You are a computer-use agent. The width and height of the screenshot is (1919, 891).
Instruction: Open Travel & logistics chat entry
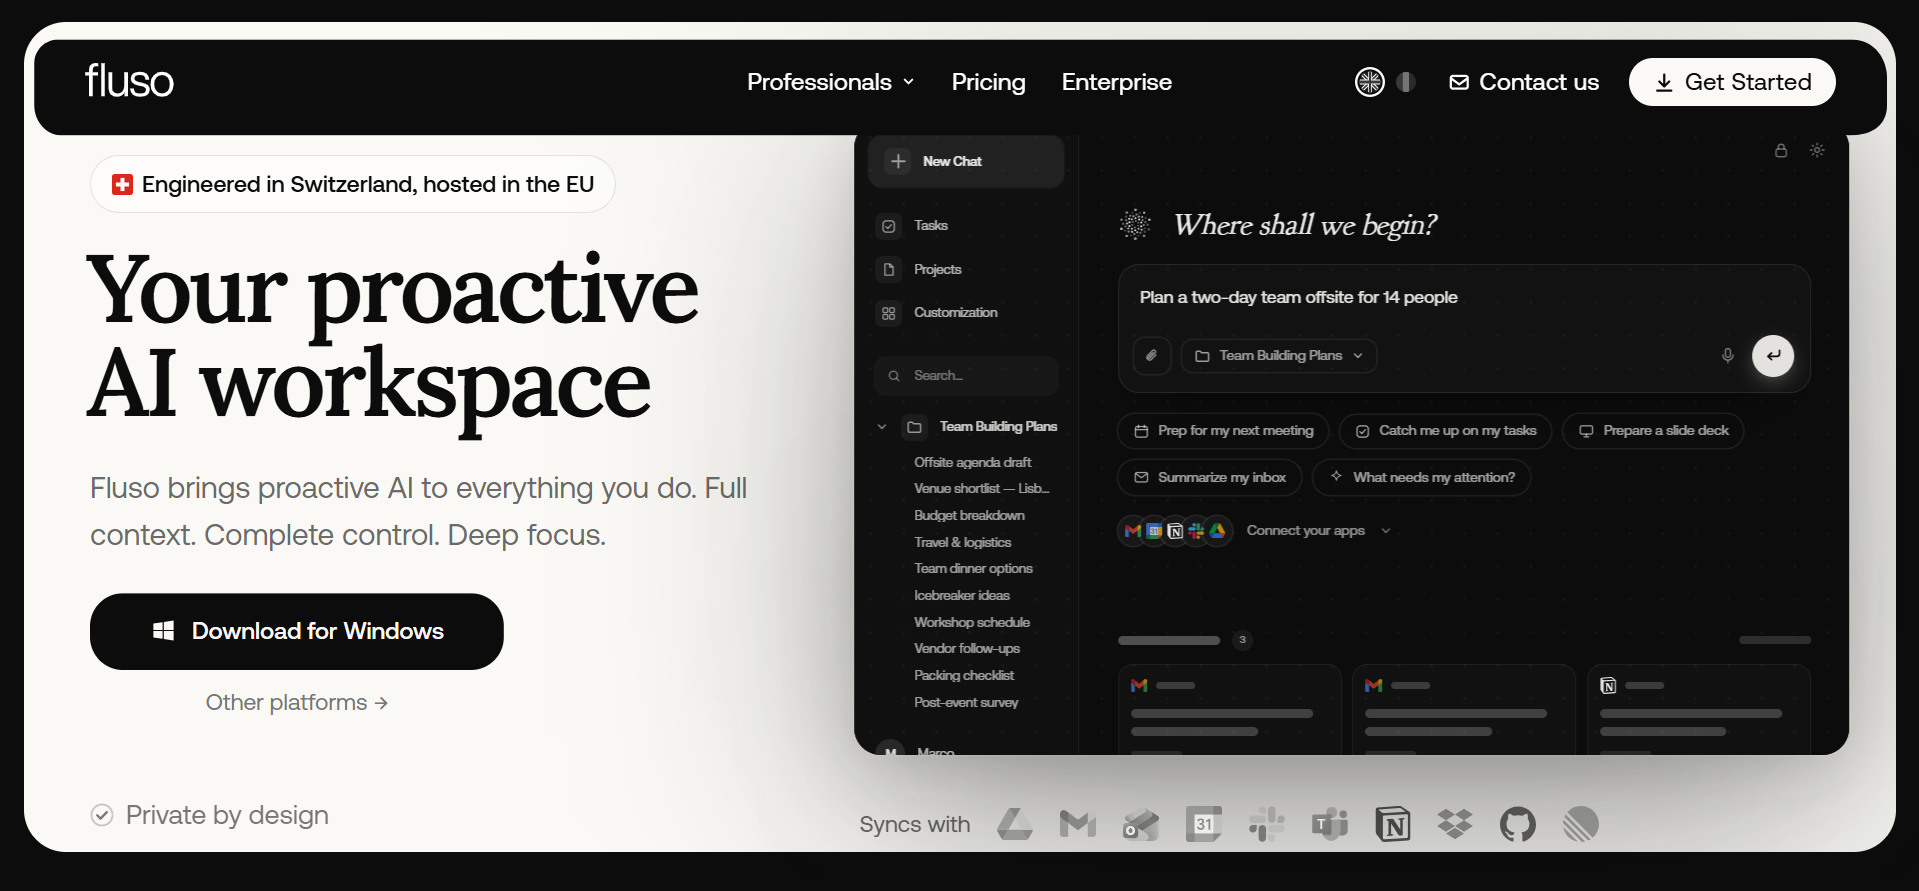(962, 542)
